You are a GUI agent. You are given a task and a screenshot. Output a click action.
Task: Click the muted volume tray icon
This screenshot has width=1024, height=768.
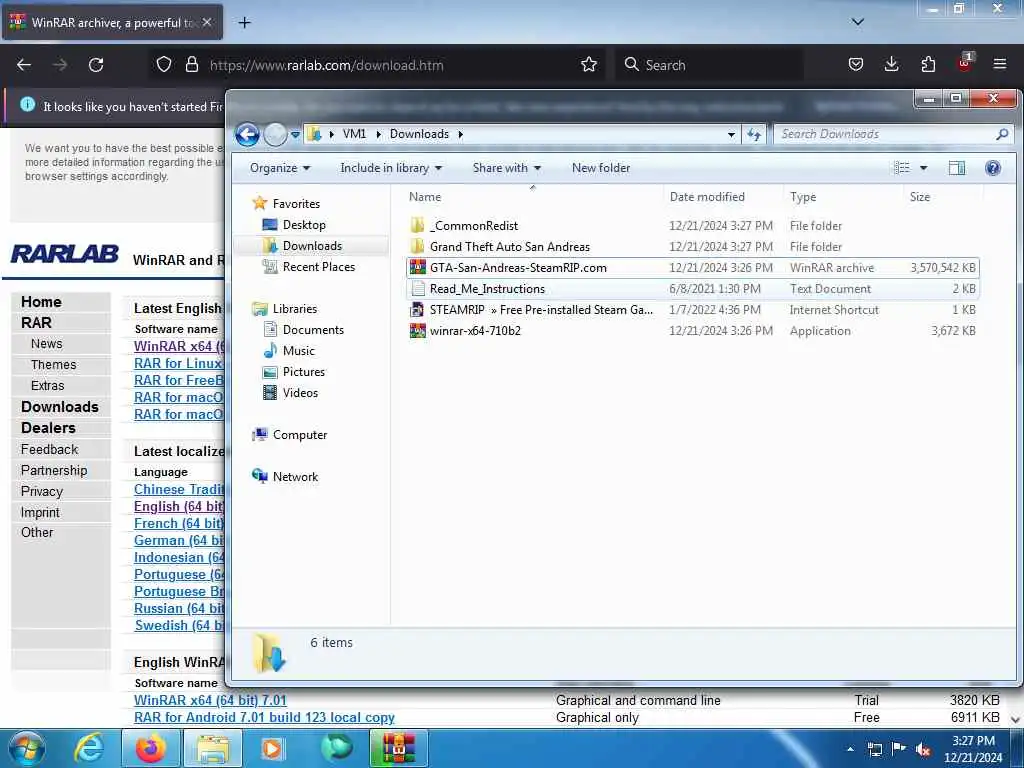click(x=923, y=750)
